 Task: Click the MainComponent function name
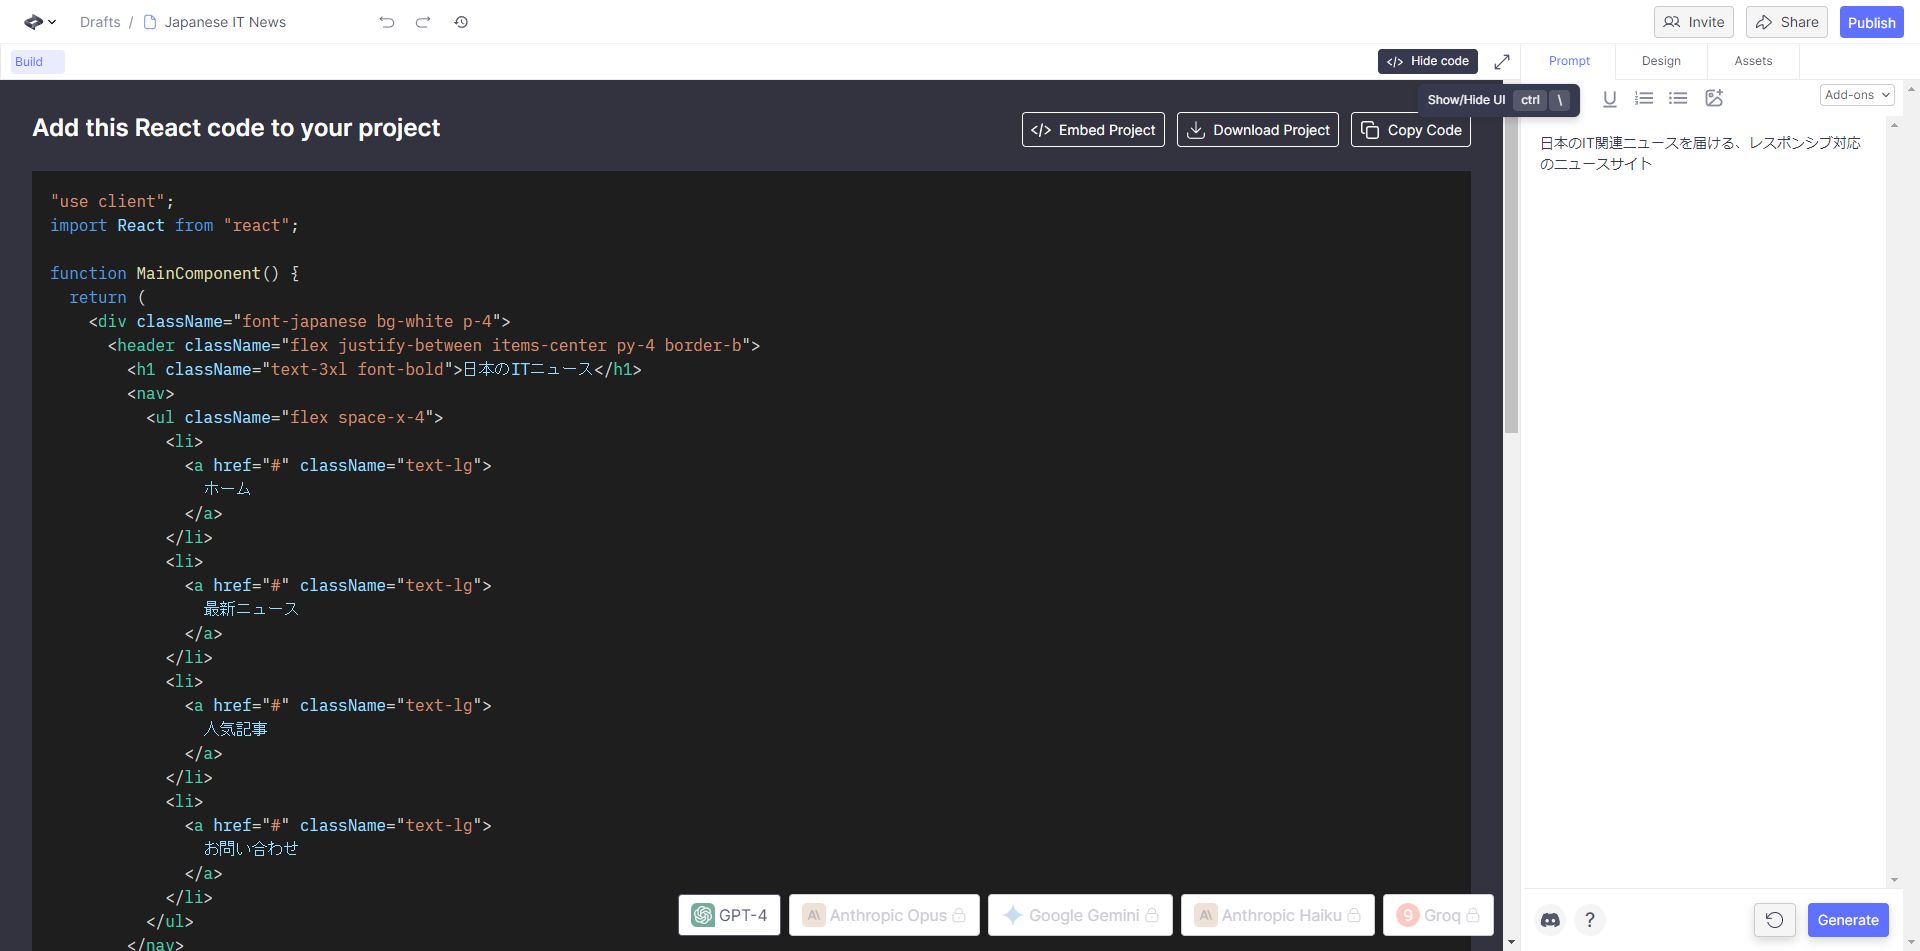point(198,273)
